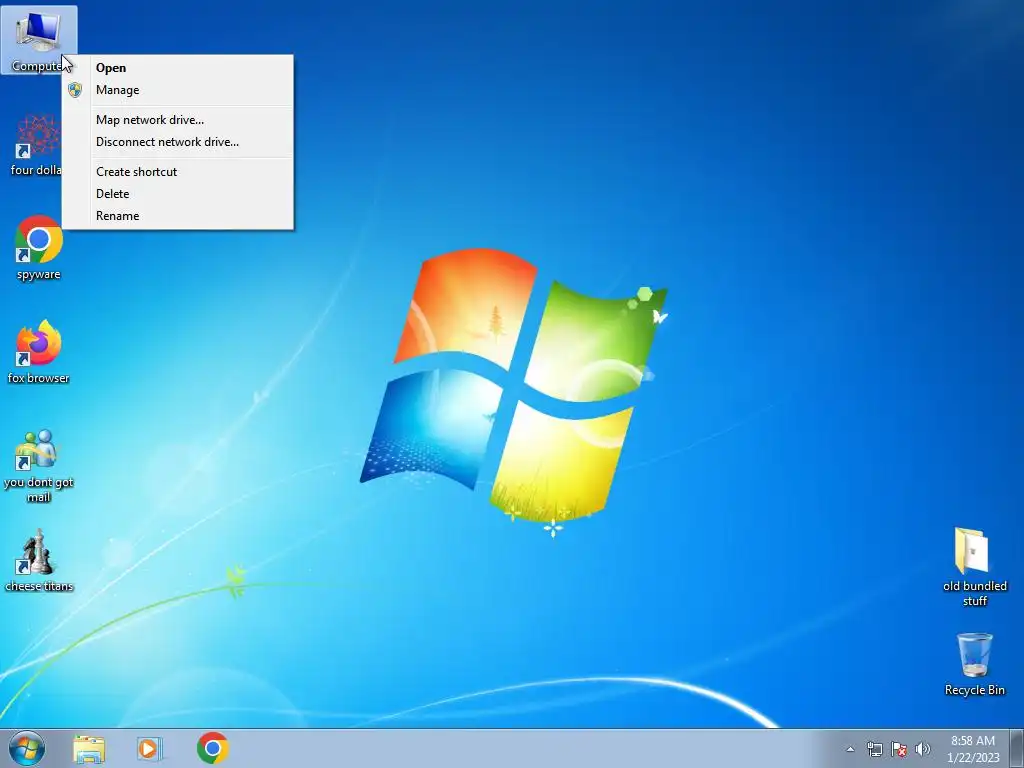1024x768 pixels.
Task: Choose Disconnect network drive... option
Action: [178, 142]
